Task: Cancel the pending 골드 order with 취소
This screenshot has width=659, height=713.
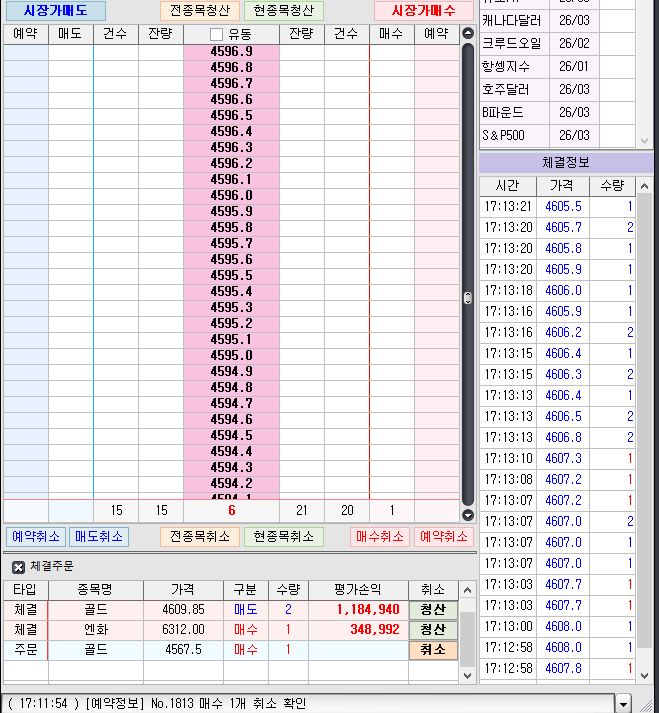Action: pyautogui.click(x=432, y=649)
